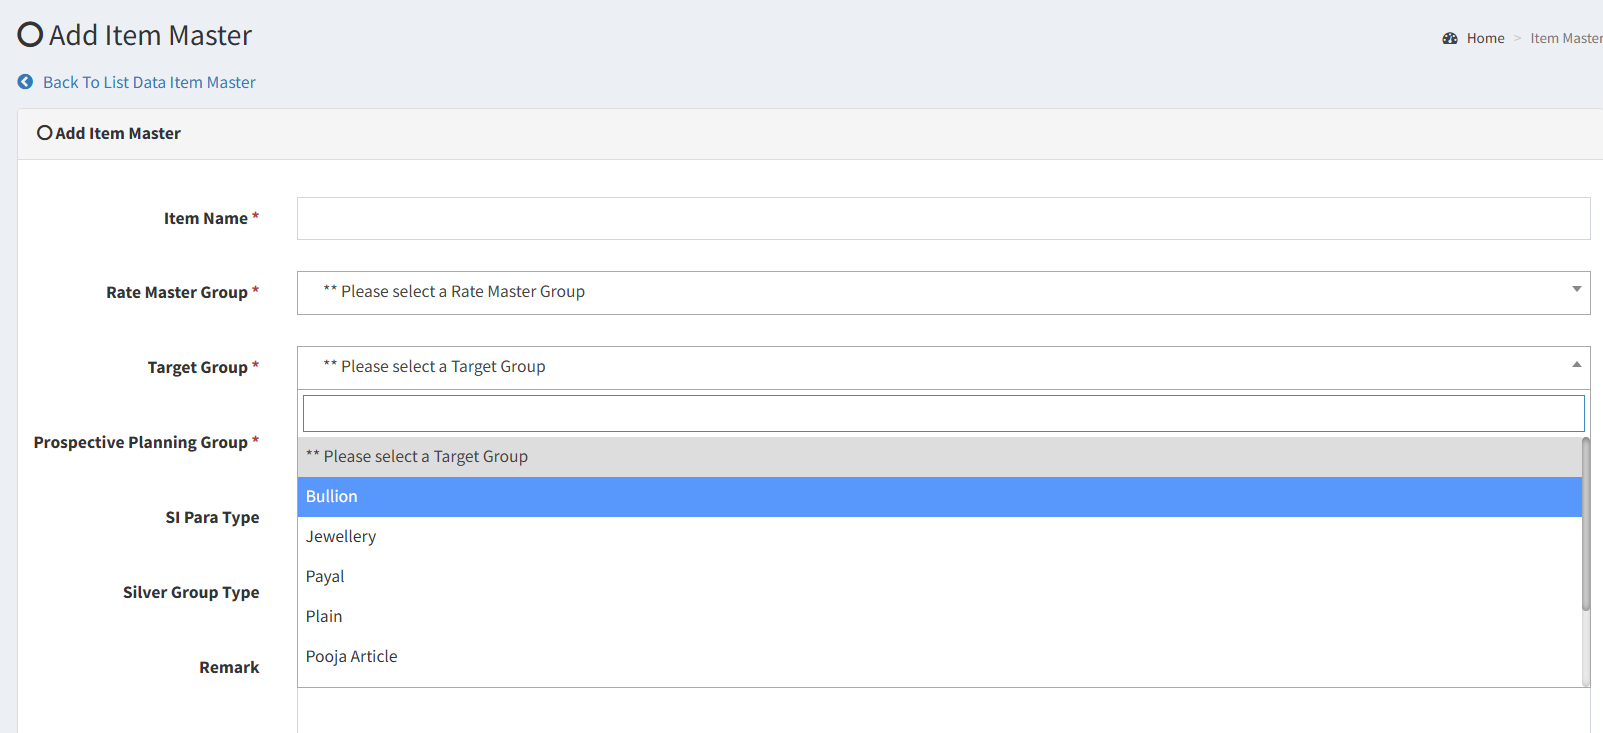The width and height of the screenshot is (1603, 733).
Task: Open Back To List Data Item Master link
Action: click(x=149, y=82)
